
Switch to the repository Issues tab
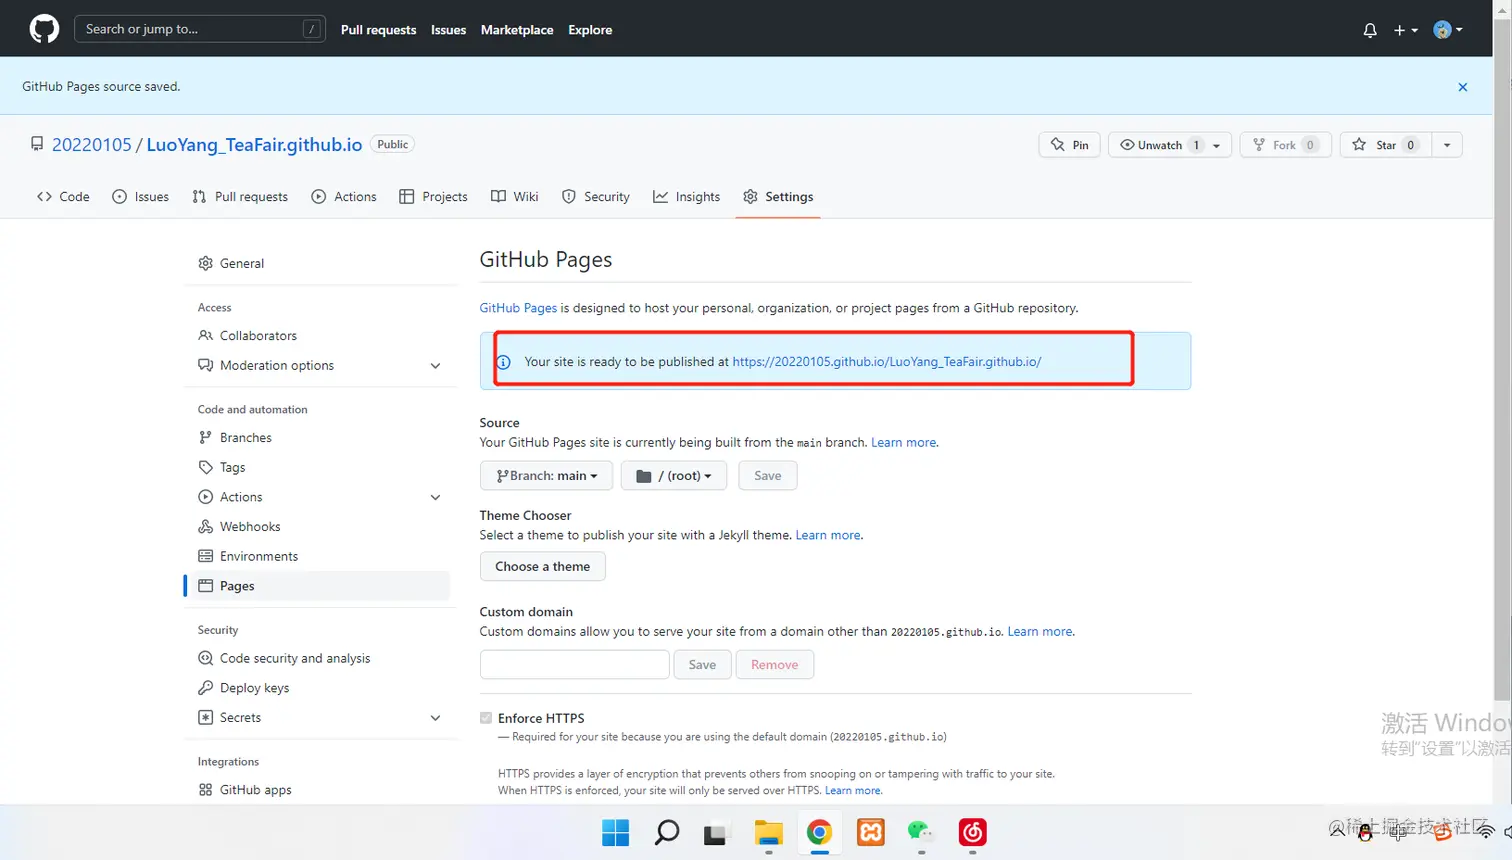(x=141, y=197)
